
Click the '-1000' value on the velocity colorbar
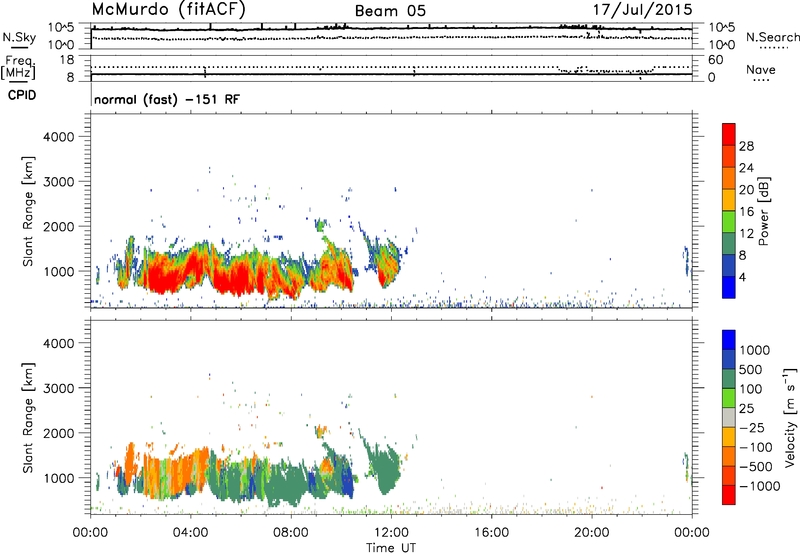(759, 486)
